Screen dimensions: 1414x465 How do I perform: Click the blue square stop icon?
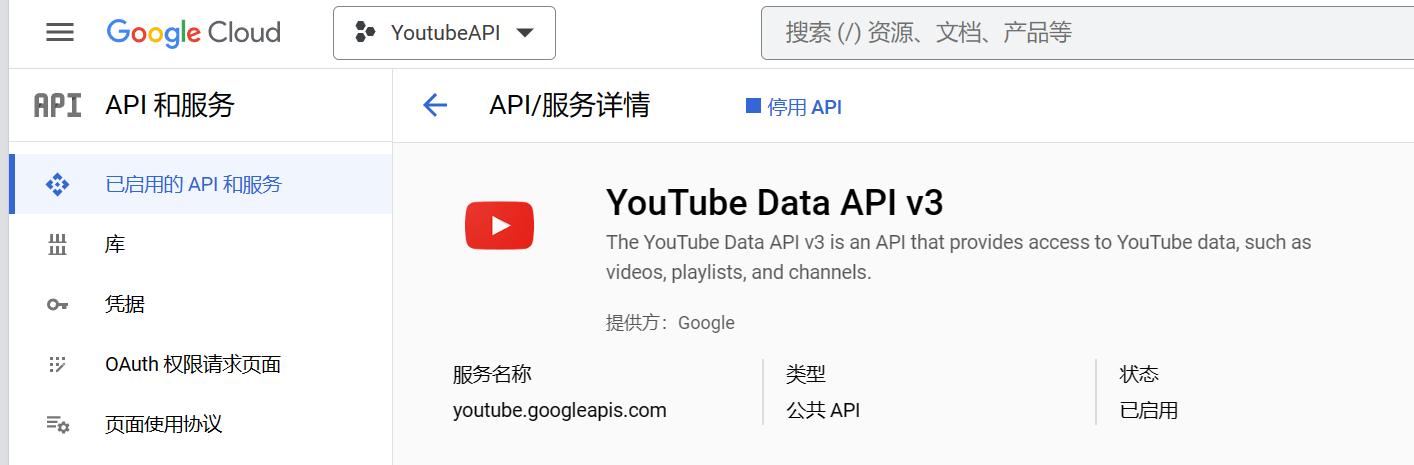pyautogui.click(x=754, y=106)
